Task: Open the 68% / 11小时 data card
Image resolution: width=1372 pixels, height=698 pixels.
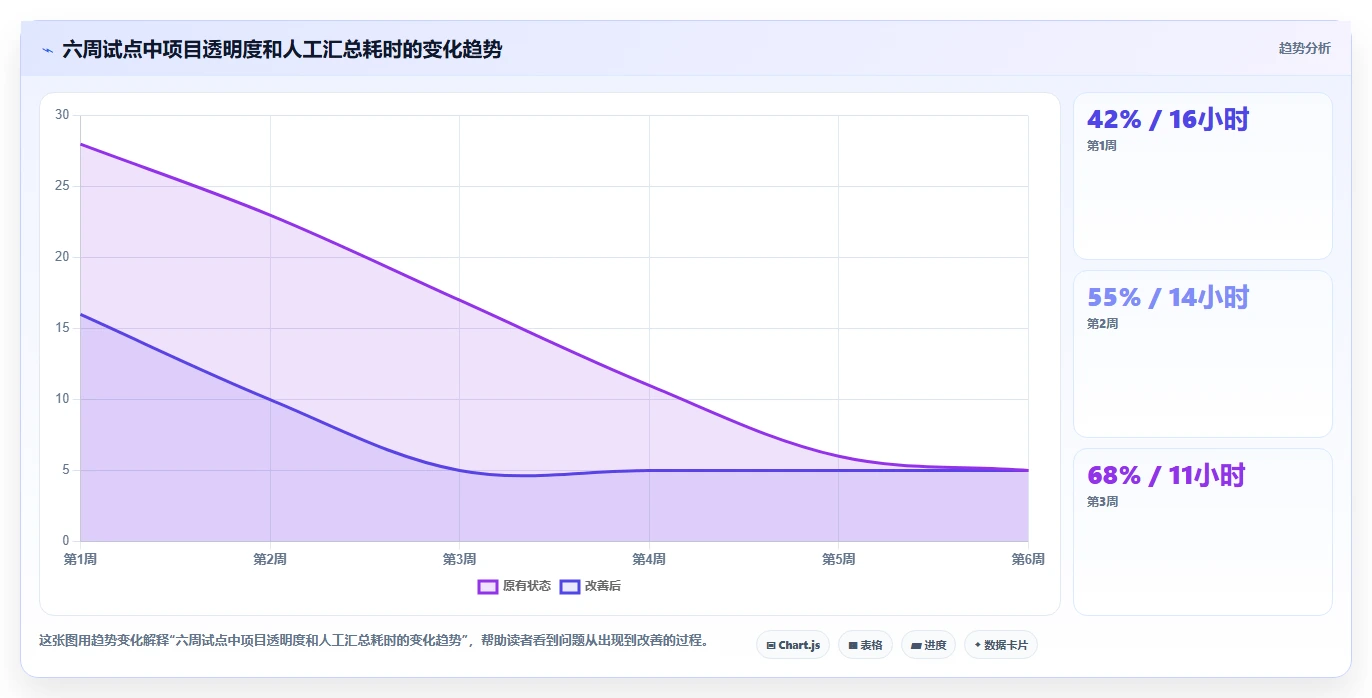Action: pyautogui.click(x=1202, y=532)
